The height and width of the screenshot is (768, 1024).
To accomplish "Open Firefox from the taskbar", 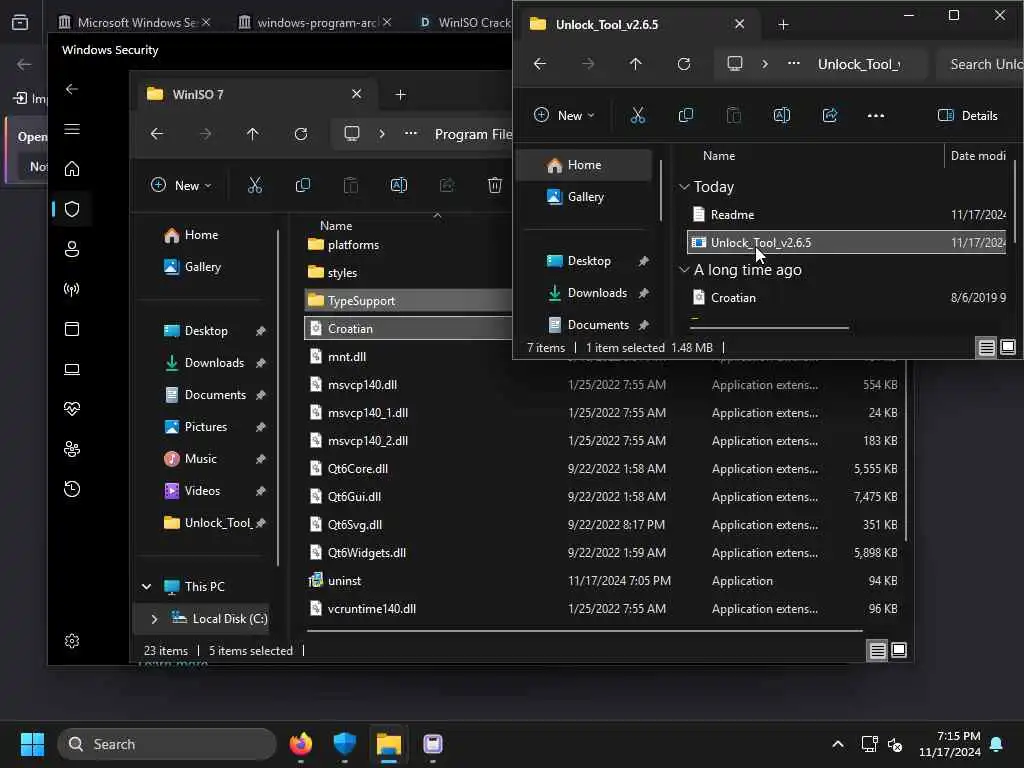I will tap(300, 744).
